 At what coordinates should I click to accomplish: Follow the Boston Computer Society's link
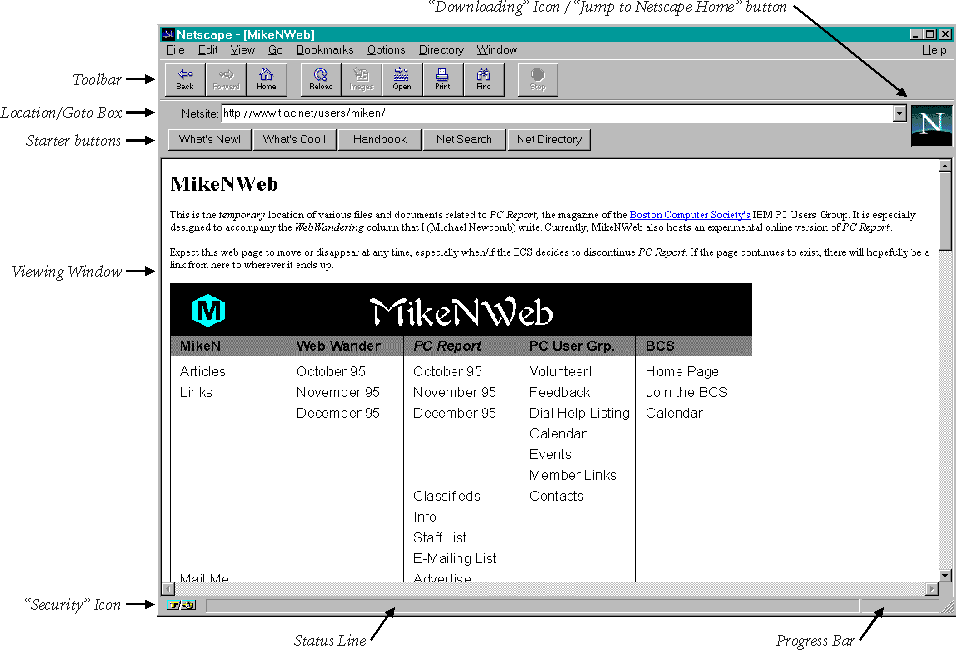pos(690,215)
